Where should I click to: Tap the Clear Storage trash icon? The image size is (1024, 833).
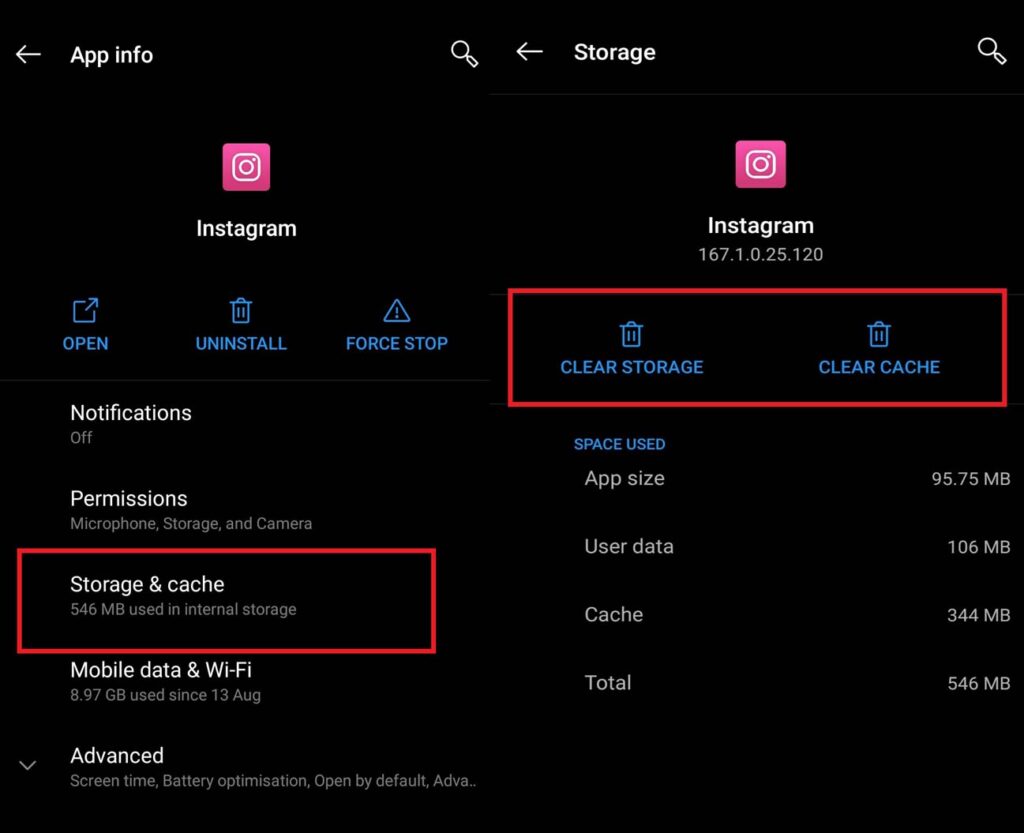(x=632, y=334)
